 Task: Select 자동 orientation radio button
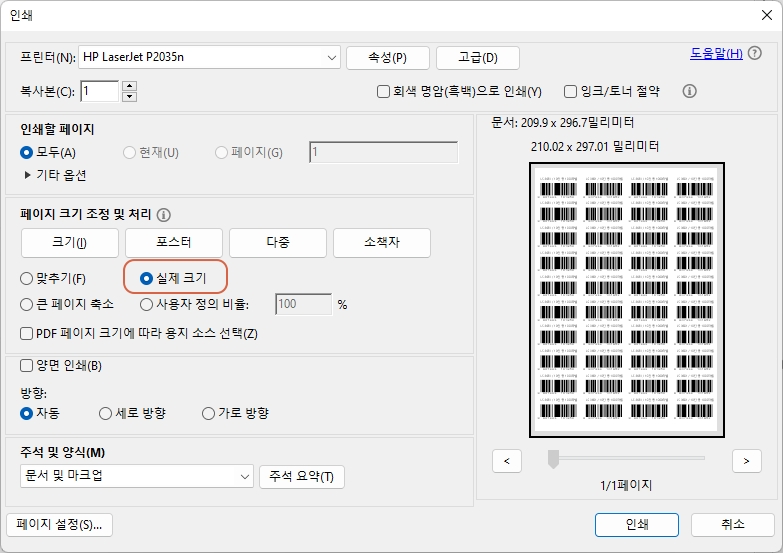26,414
